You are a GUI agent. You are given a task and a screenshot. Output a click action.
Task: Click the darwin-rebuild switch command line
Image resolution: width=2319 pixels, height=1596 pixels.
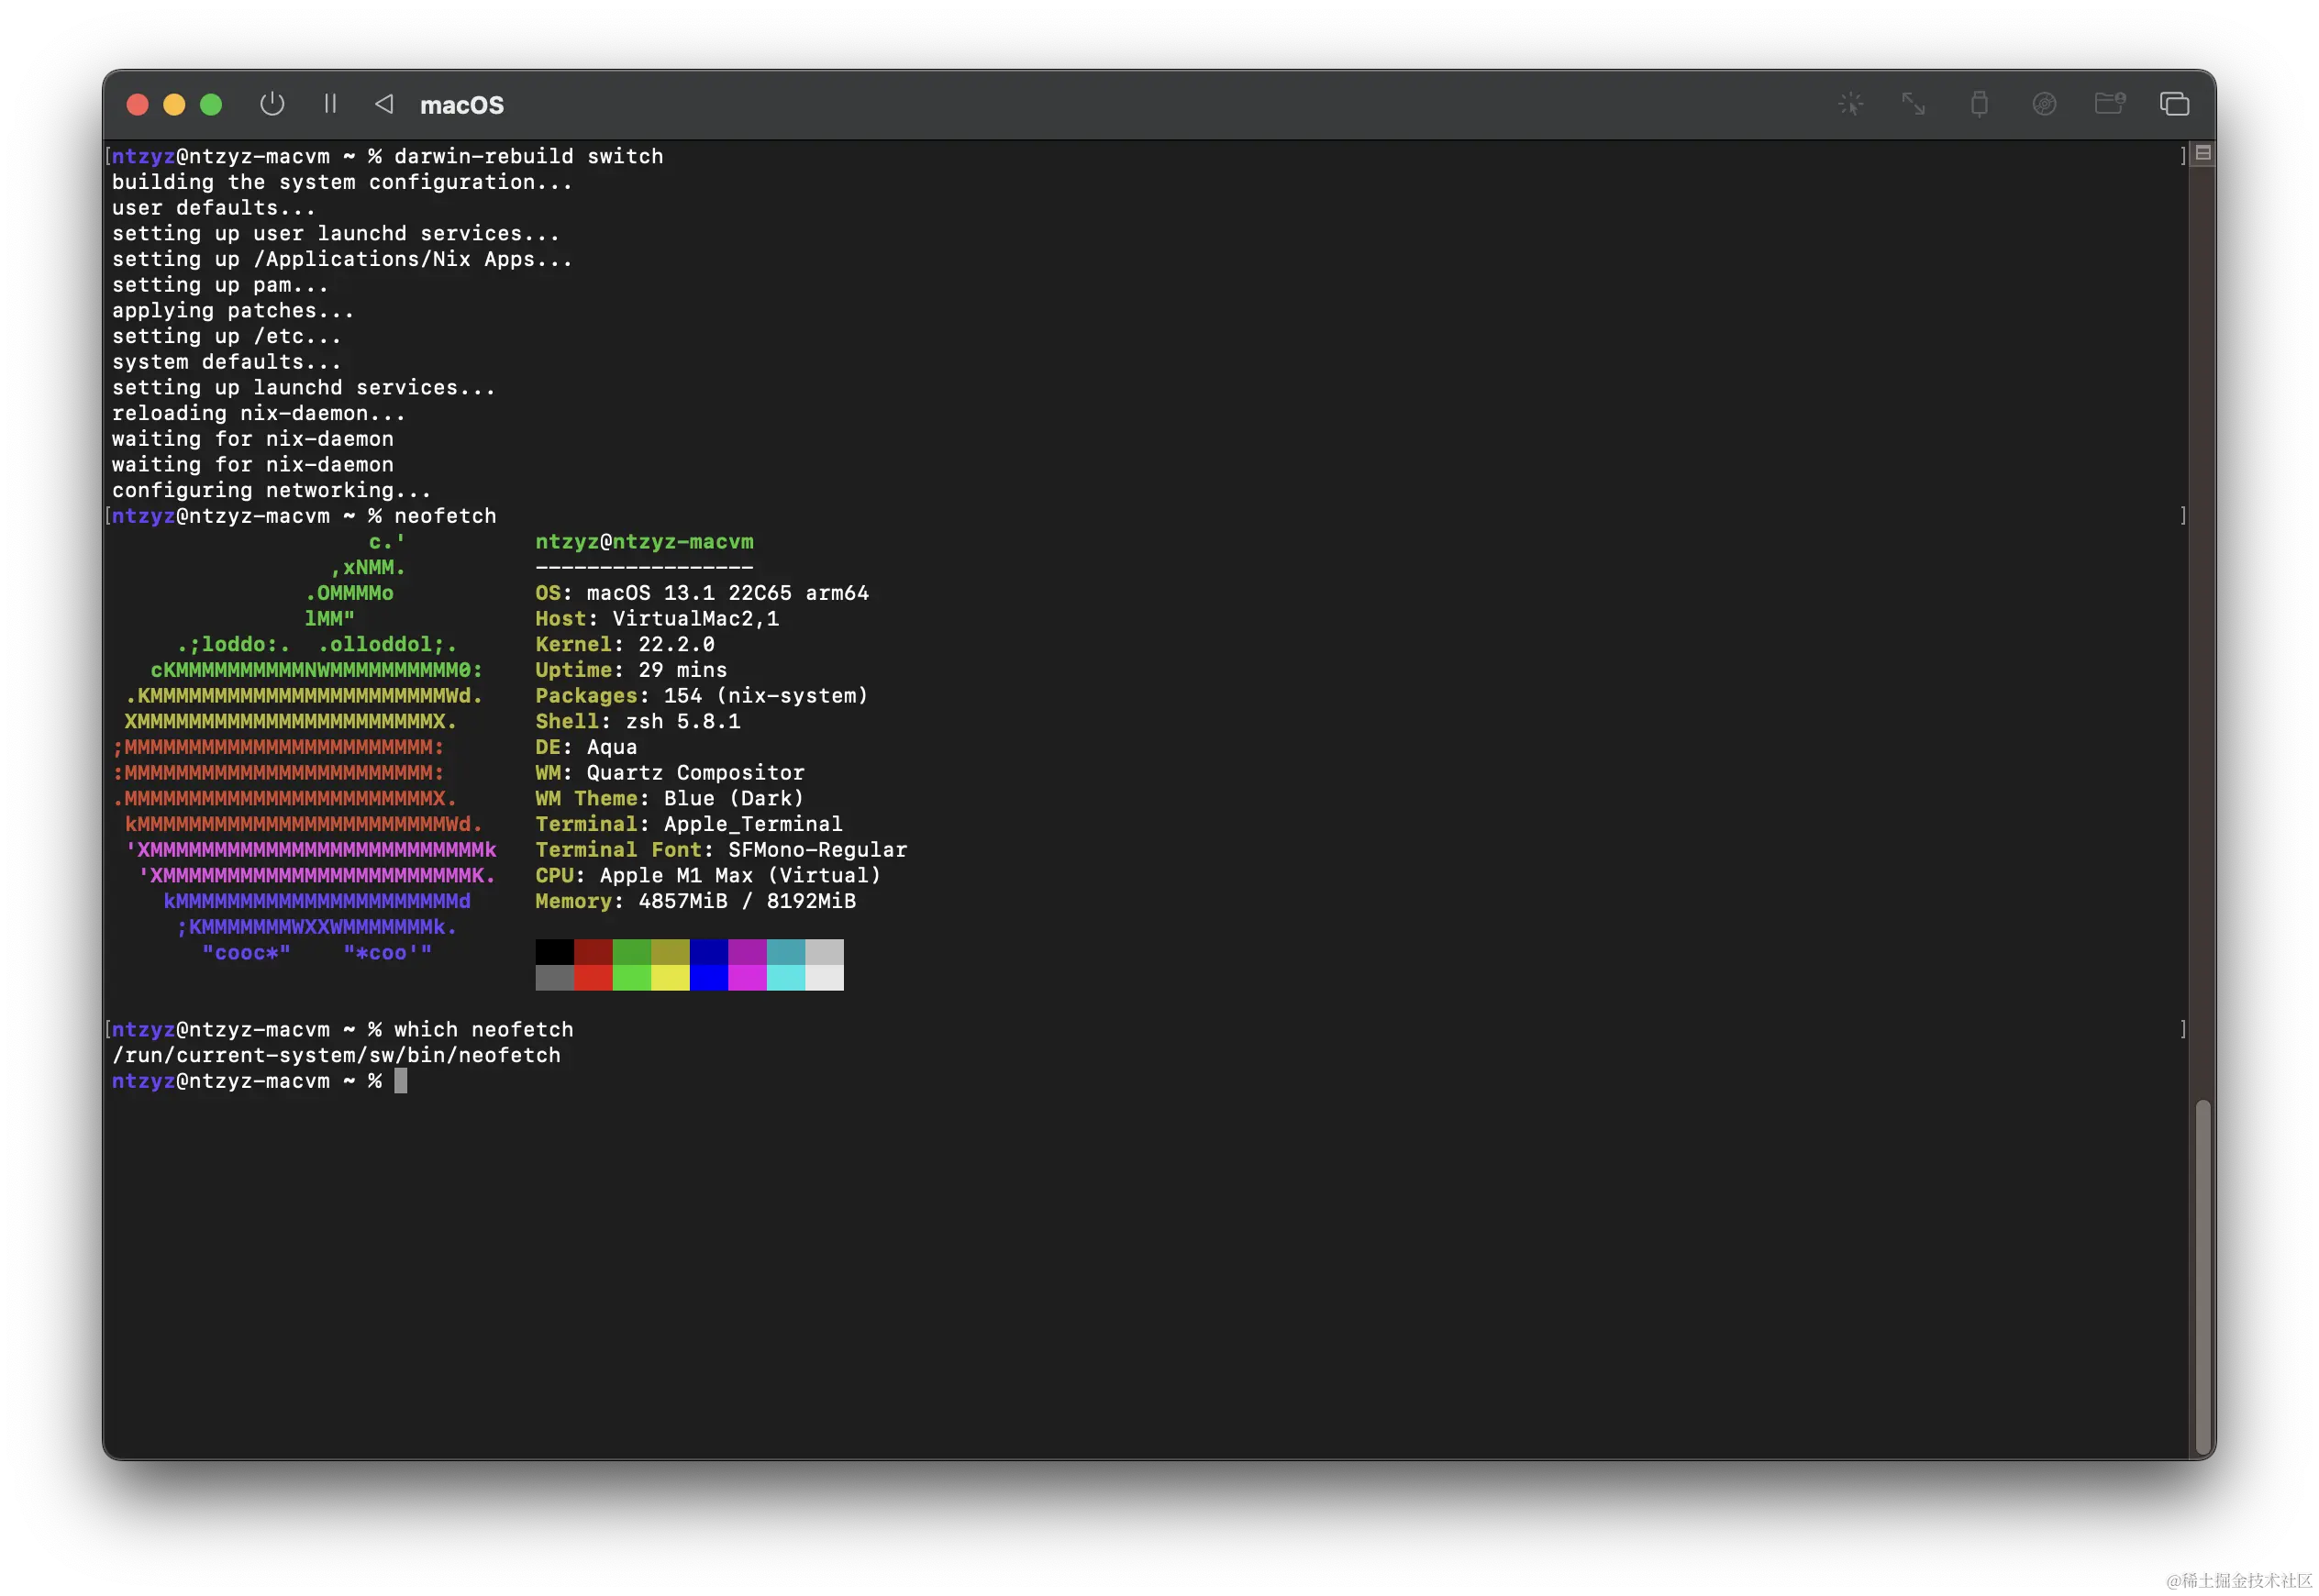click(x=528, y=156)
